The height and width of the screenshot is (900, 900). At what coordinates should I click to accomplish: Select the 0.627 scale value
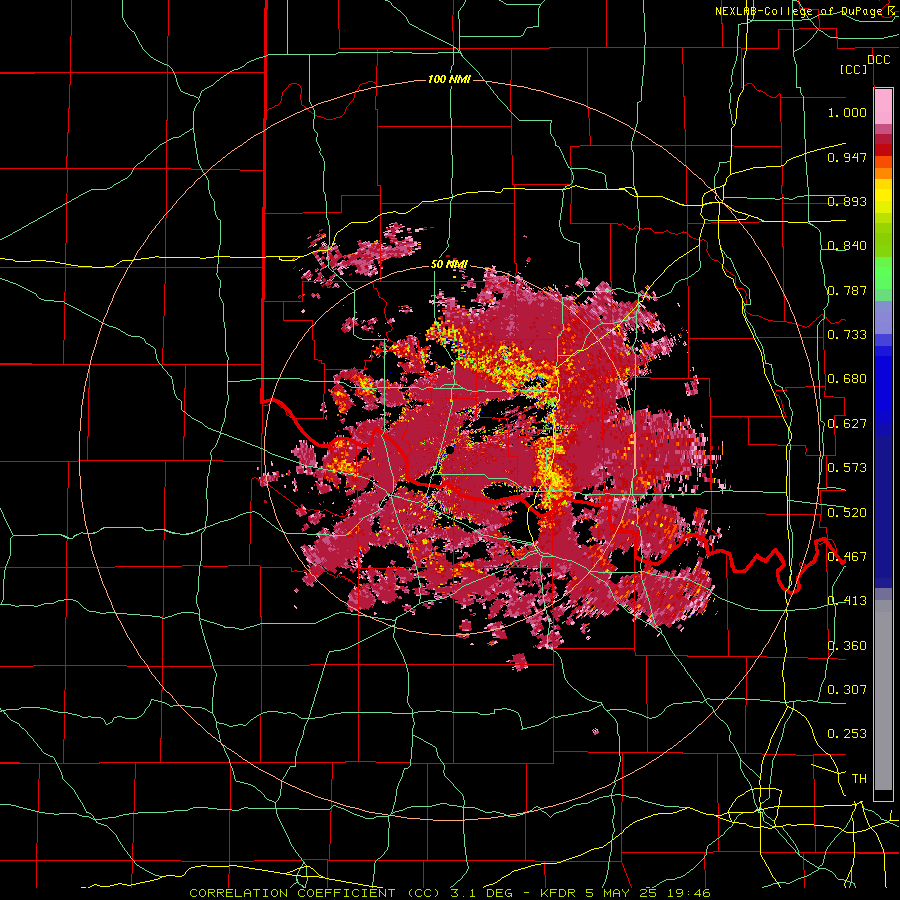(847, 424)
